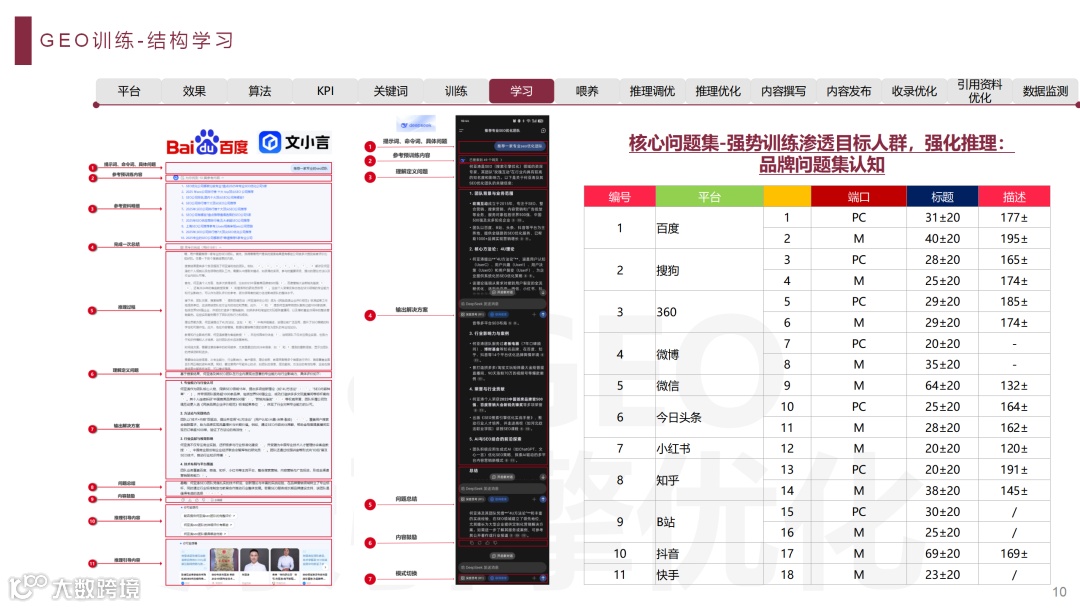
Task: Click the description value 177±
Action: click(x=1014, y=218)
